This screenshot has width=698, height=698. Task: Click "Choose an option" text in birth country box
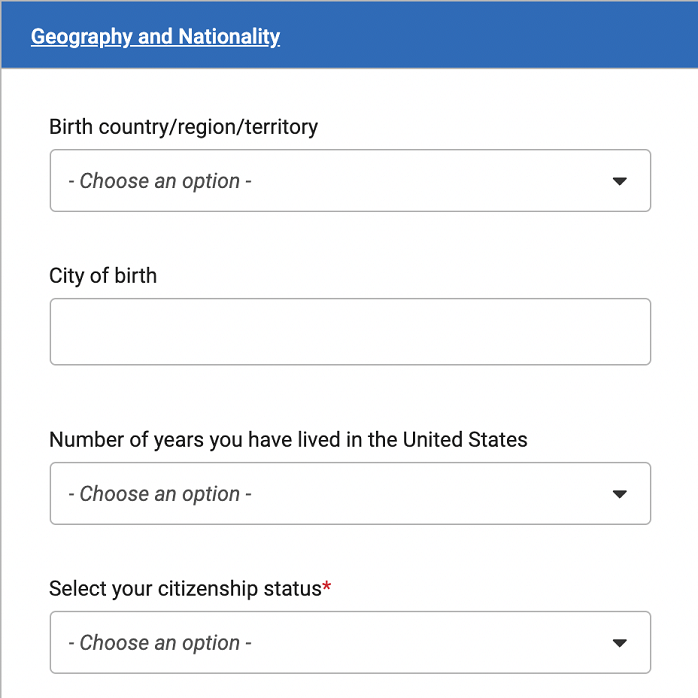tap(160, 181)
